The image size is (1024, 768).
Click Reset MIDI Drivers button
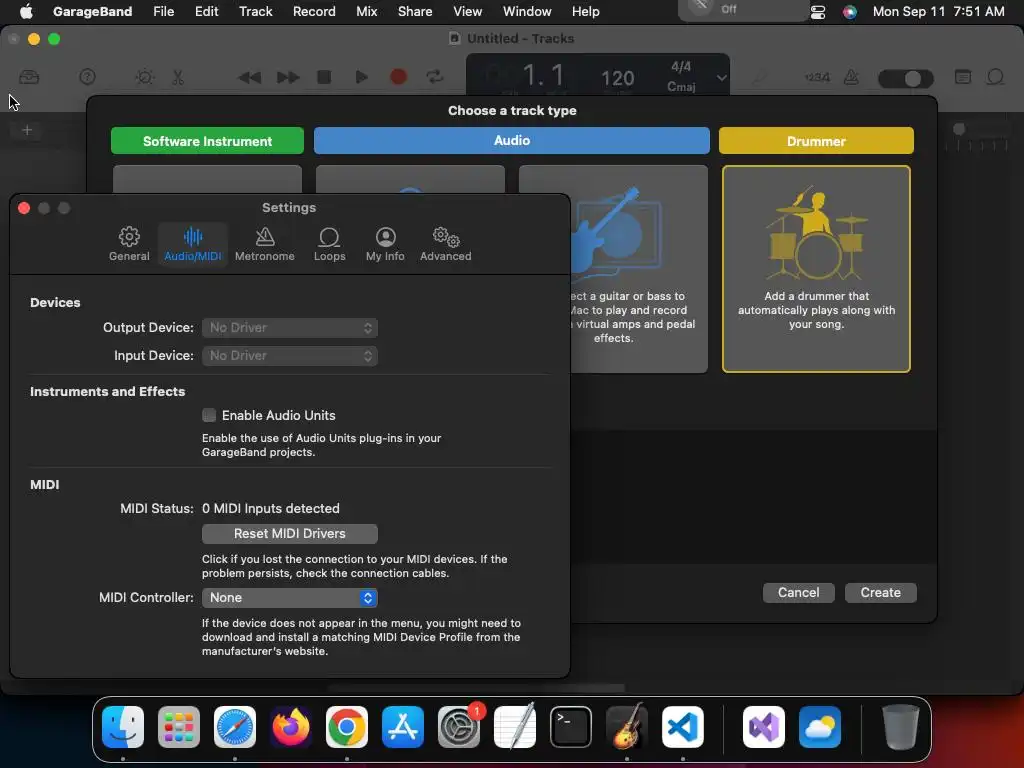tap(289, 534)
